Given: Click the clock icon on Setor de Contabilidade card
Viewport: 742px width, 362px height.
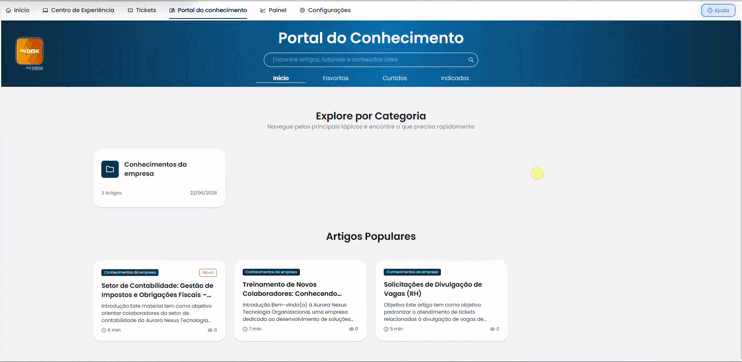Looking at the screenshot, I should point(104,330).
